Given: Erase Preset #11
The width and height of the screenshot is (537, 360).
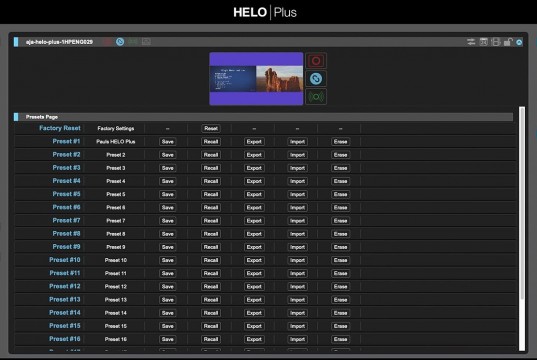Looking at the screenshot, I should click(x=340, y=273).
